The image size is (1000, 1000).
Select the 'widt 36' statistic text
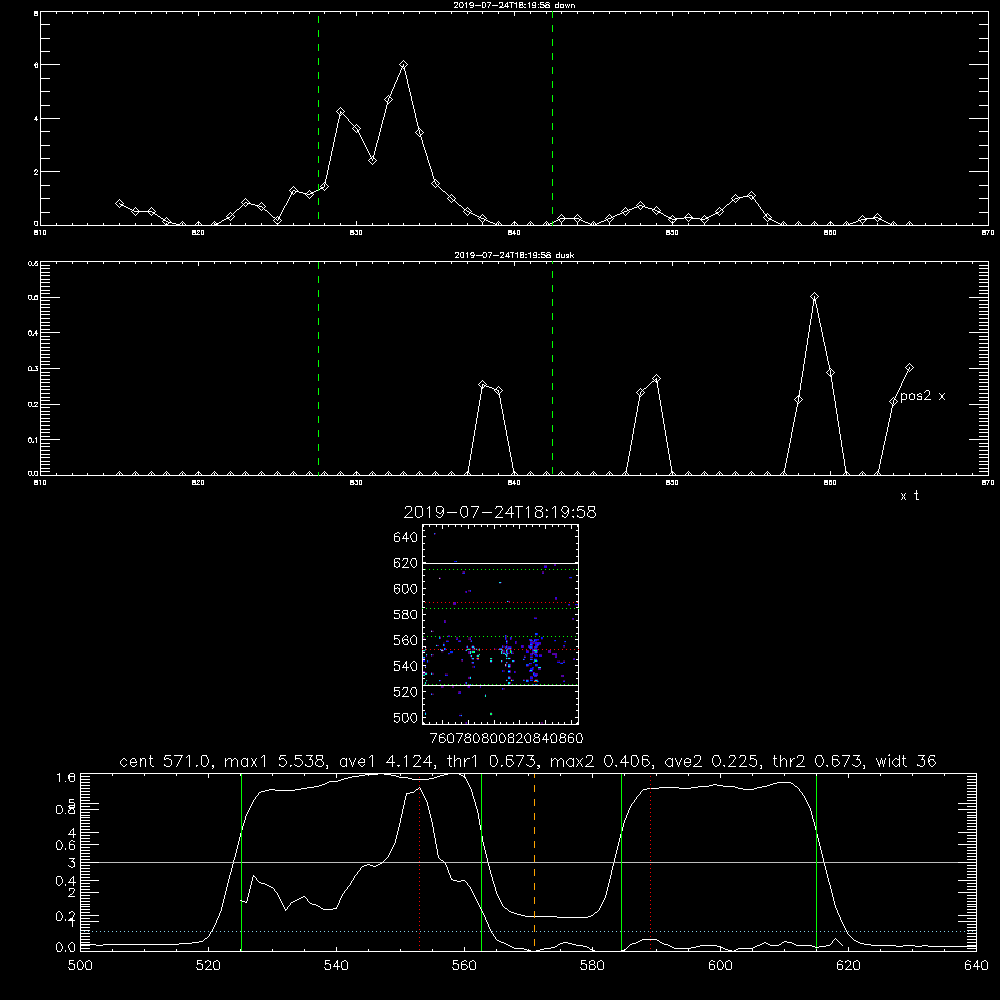pos(906,761)
